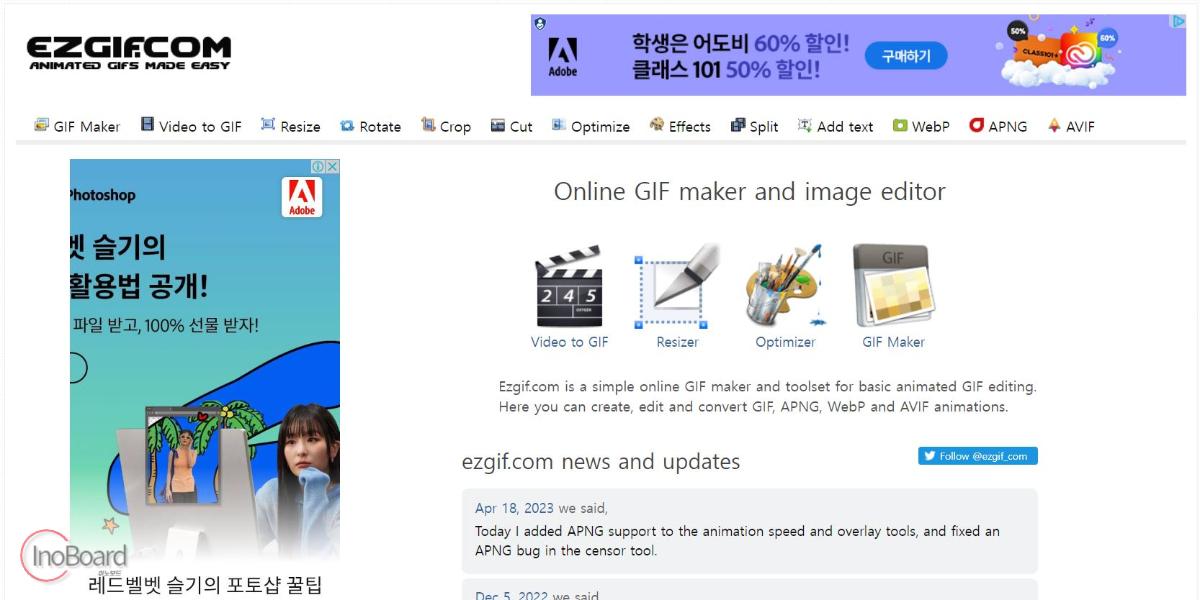Click the AdChoices icon on the top banner
The width and height of the screenshot is (1200, 600).
[x=1178, y=21]
